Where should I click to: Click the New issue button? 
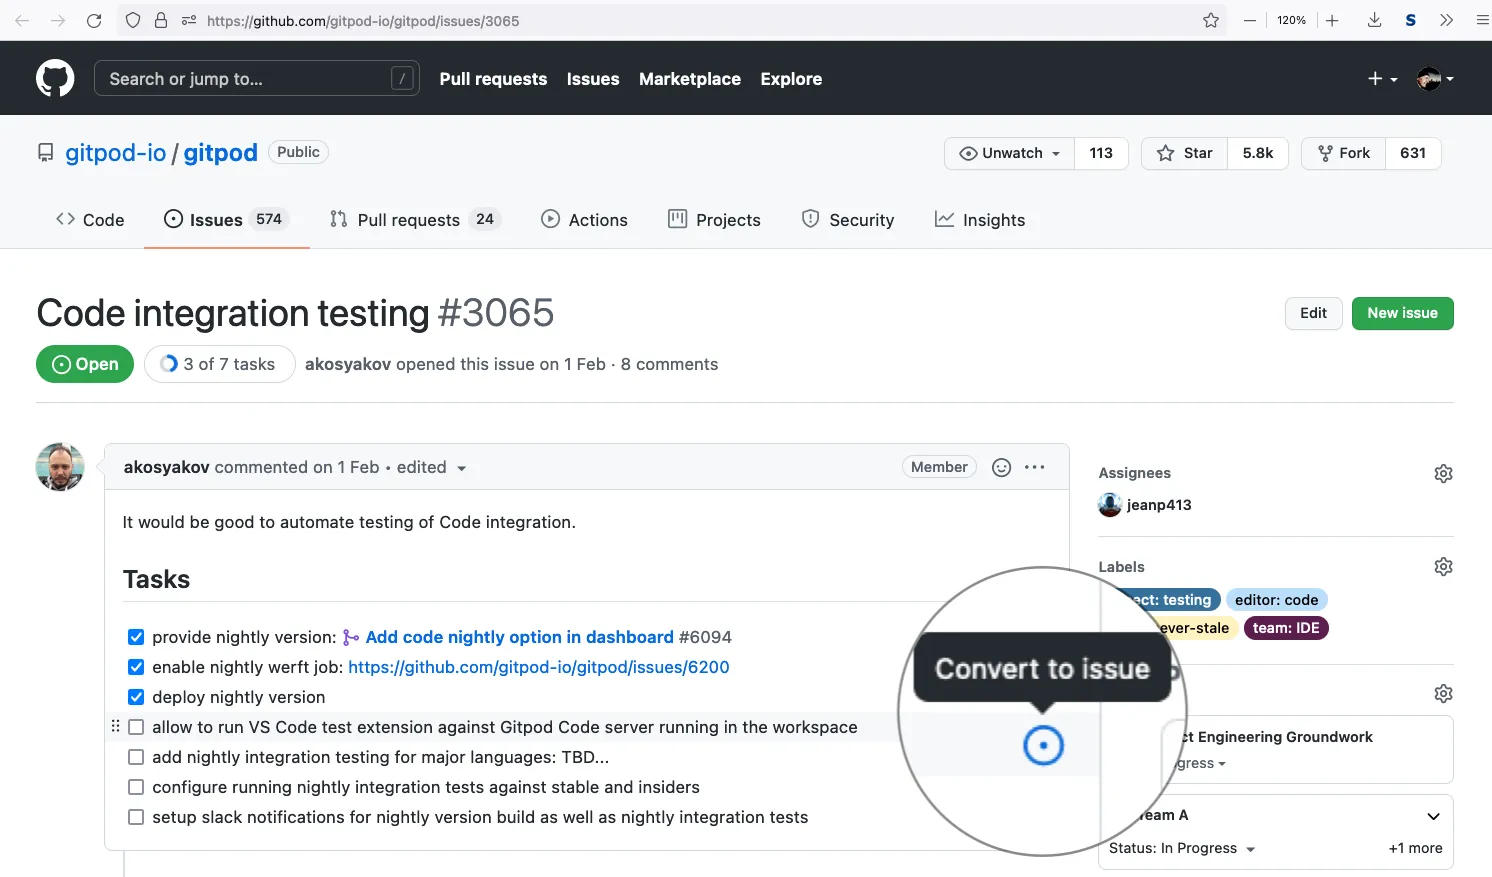click(x=1402, y=313)
